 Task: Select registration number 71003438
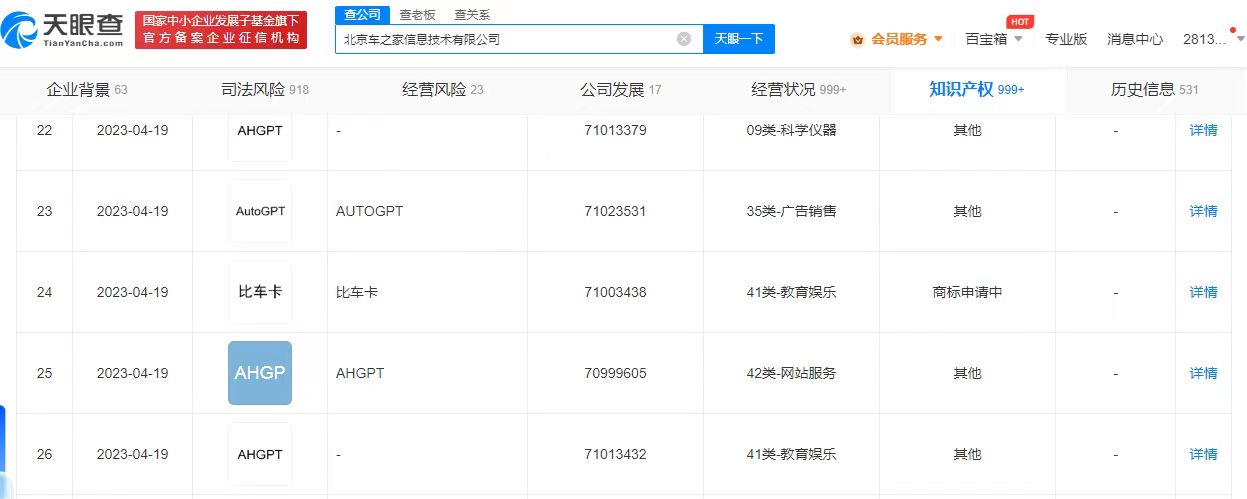[615, 292]
